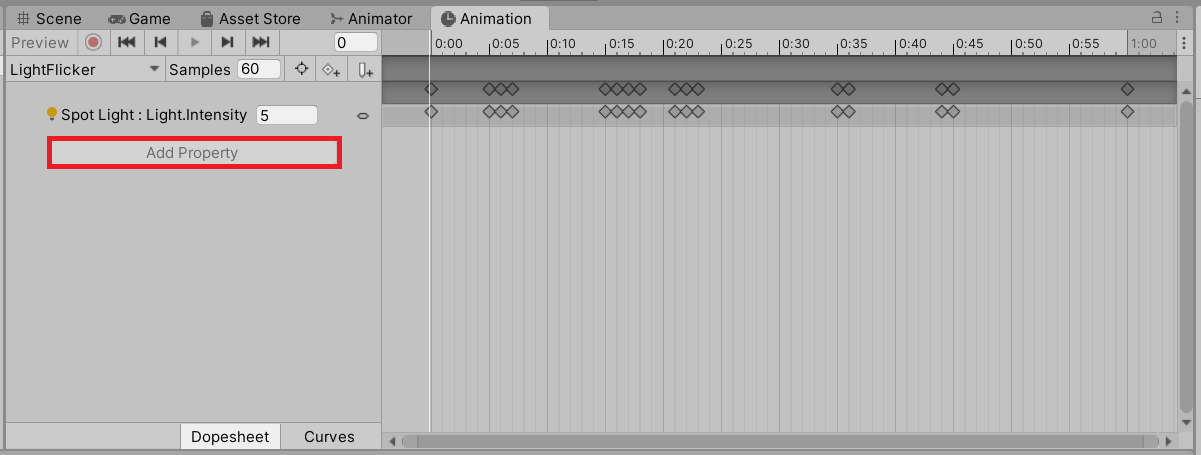Go to end of the clip
Viewport: 1201px width, 455px height.
pyautogui.click(x=261, y=42)
